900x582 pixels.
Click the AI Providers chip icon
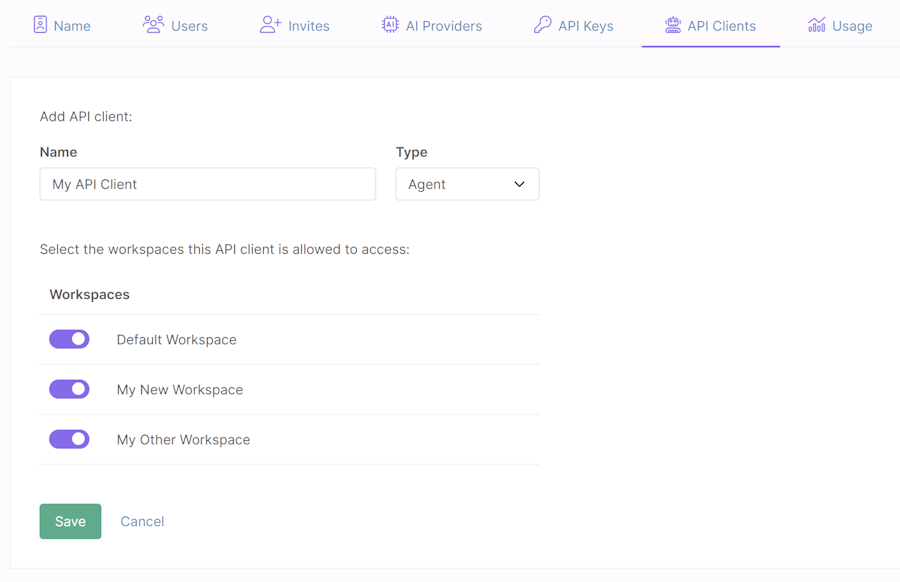click(390, 25)
